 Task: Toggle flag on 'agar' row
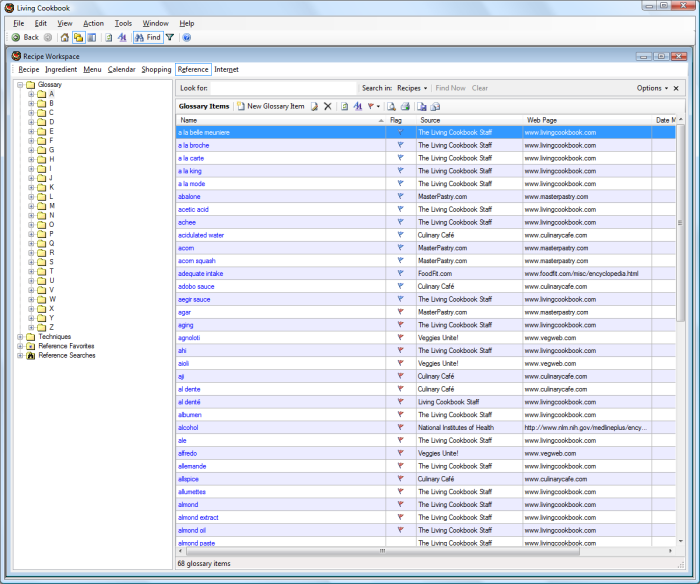tap(400, 312)
